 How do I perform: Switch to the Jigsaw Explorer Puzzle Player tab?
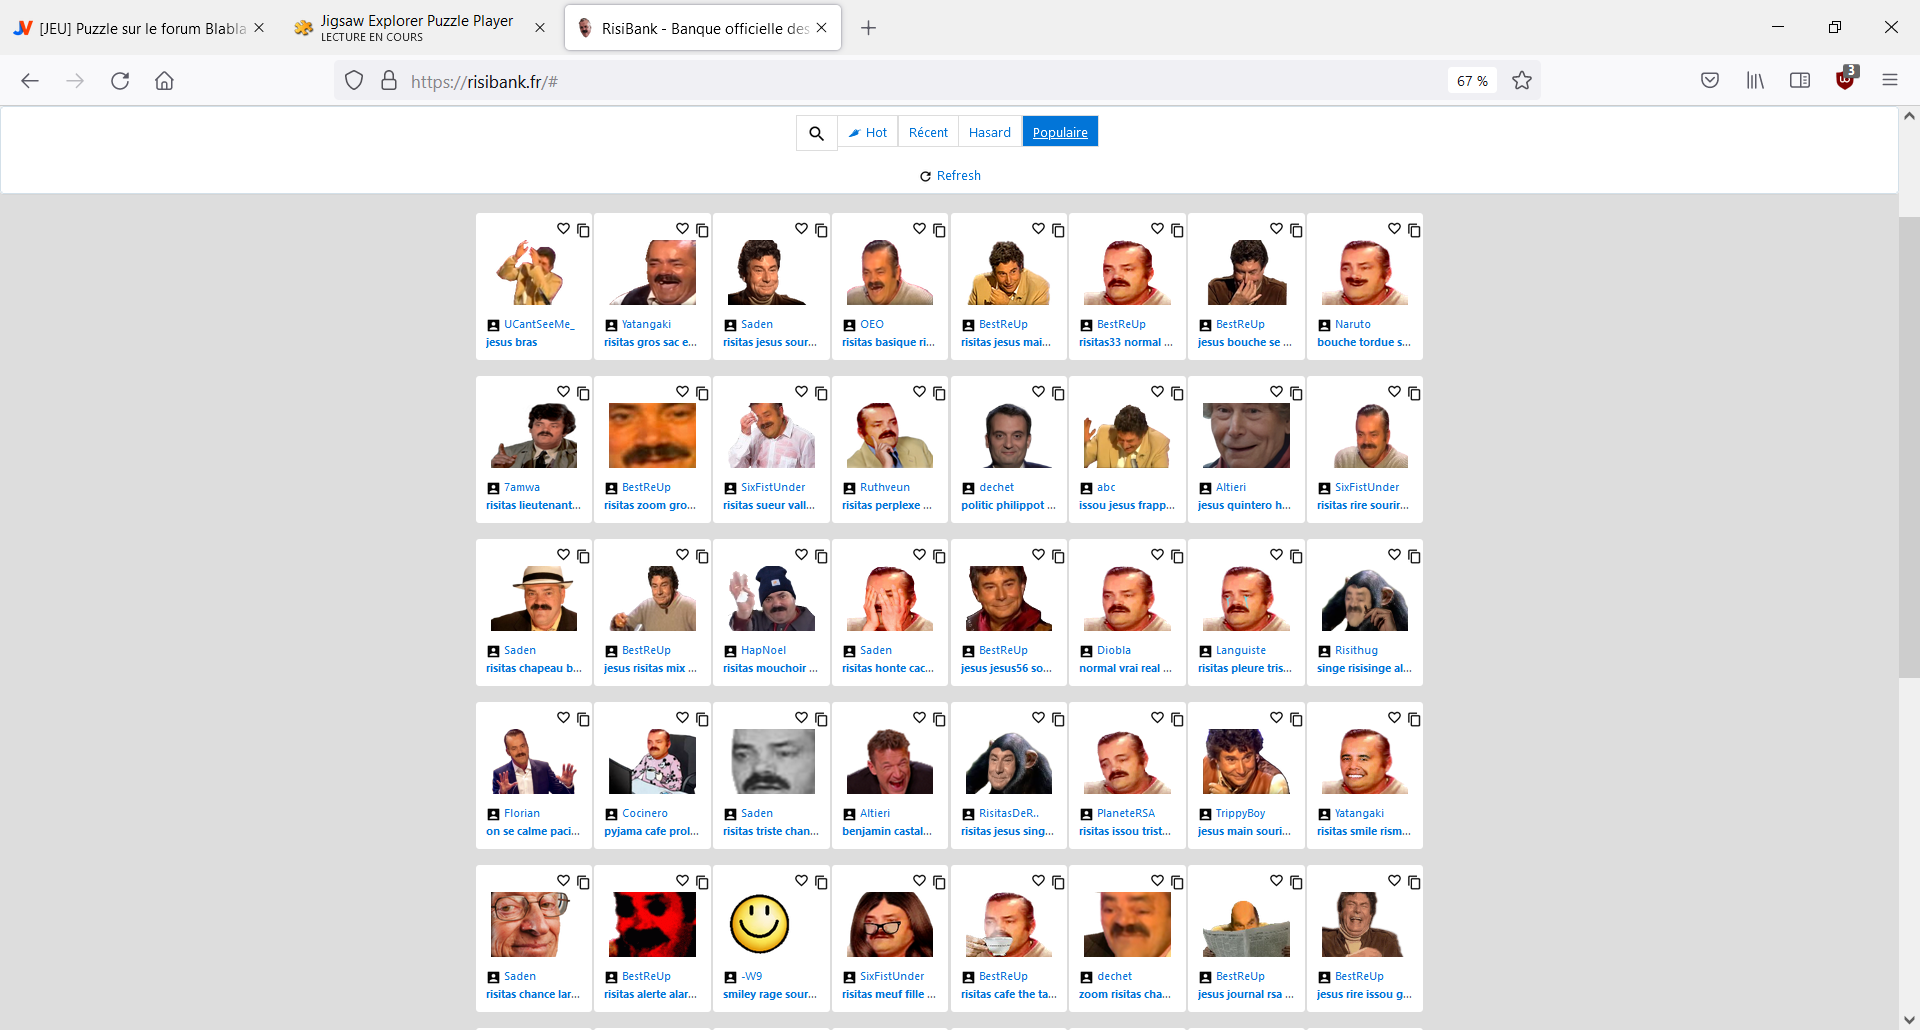[x=417, y=28]
